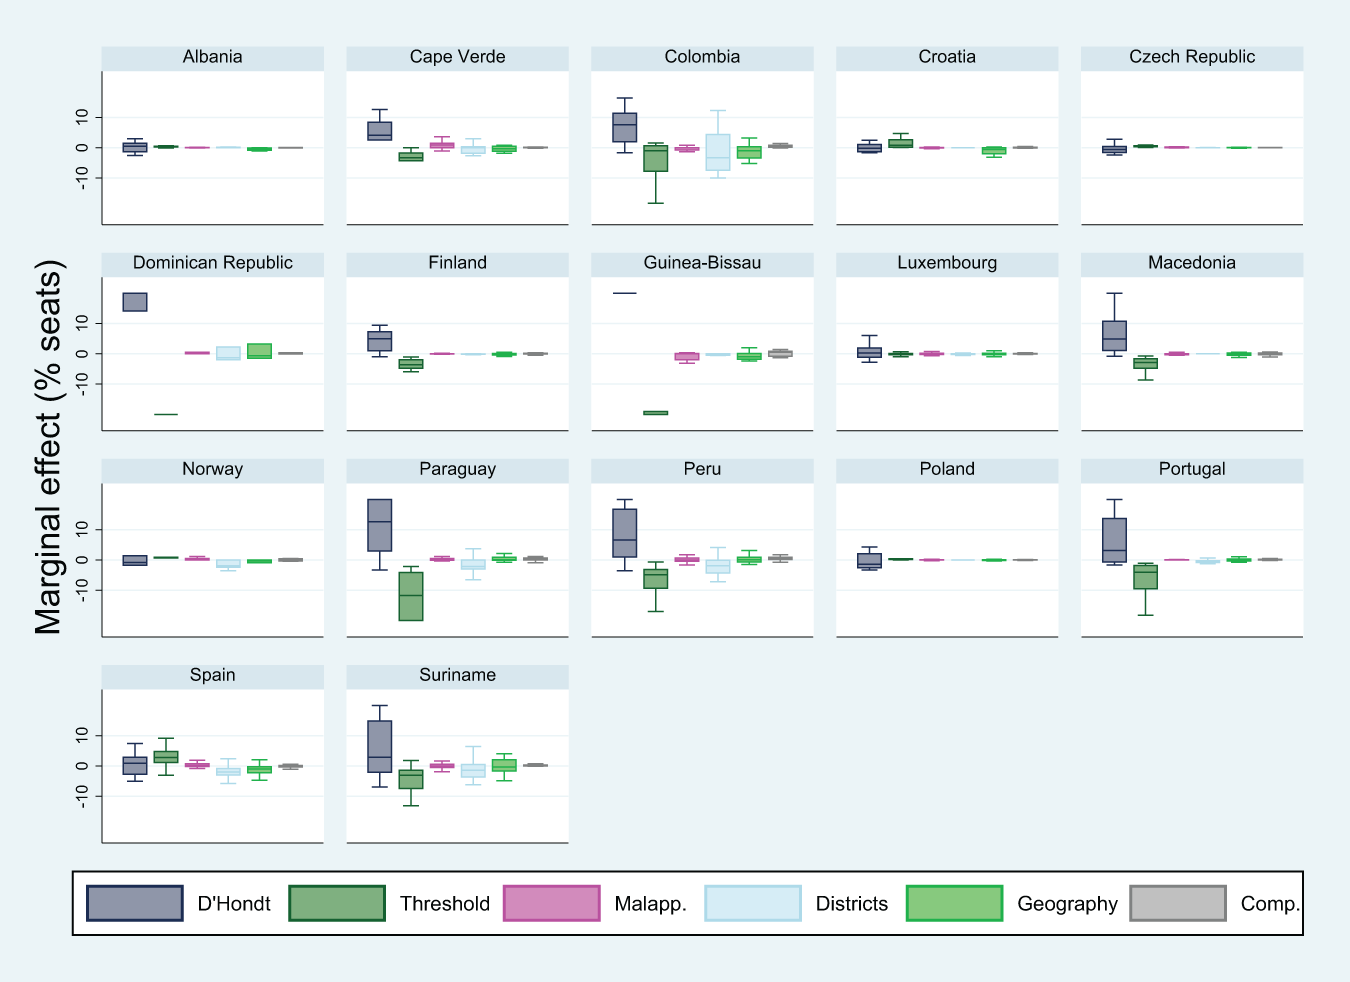
Task: Click the Dominican Republic D'Hondt box
Action: coord(135,302)
